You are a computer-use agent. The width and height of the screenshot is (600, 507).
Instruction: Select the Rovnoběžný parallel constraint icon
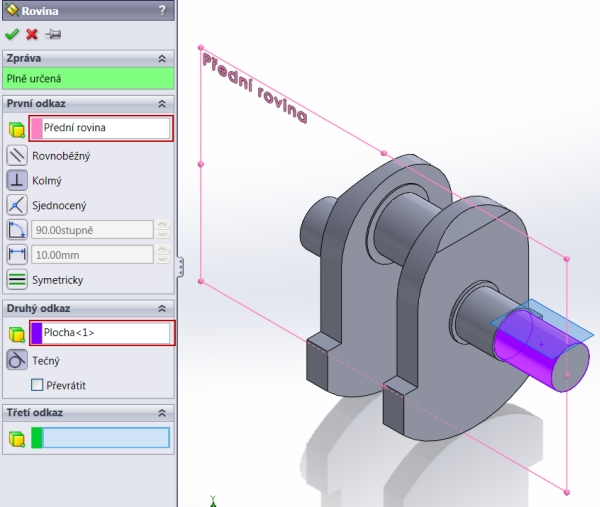[x=17, y=156]
